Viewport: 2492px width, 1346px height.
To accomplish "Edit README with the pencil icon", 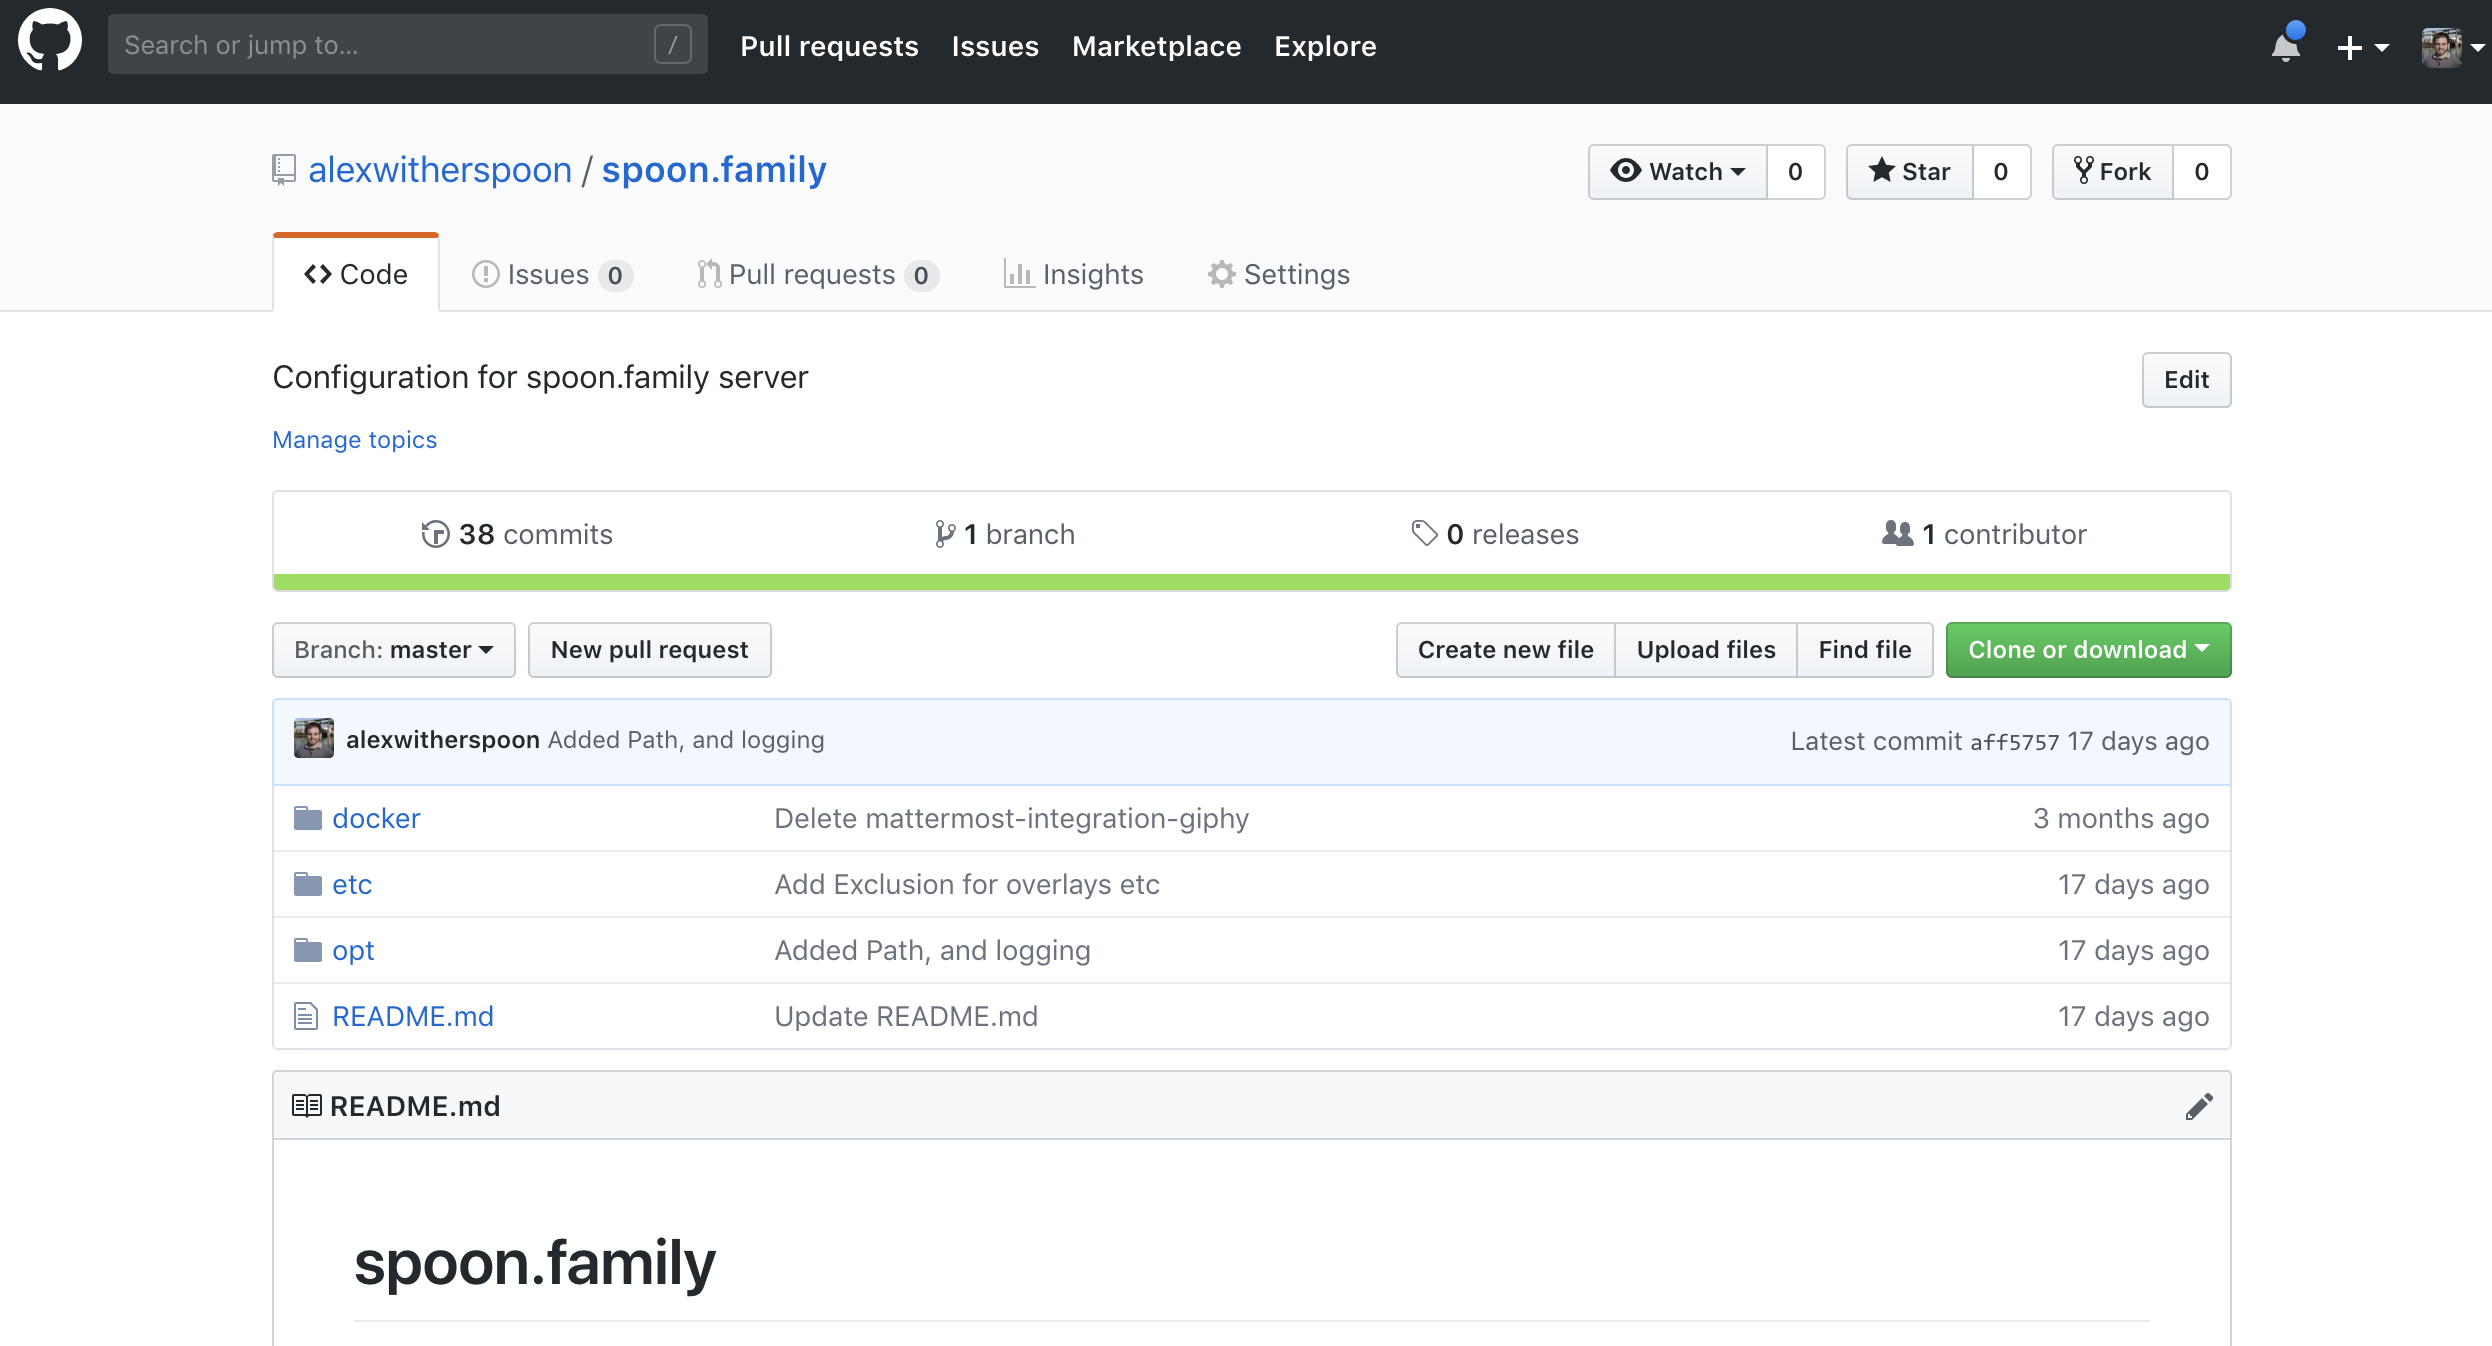I will pos(2198,1106).
